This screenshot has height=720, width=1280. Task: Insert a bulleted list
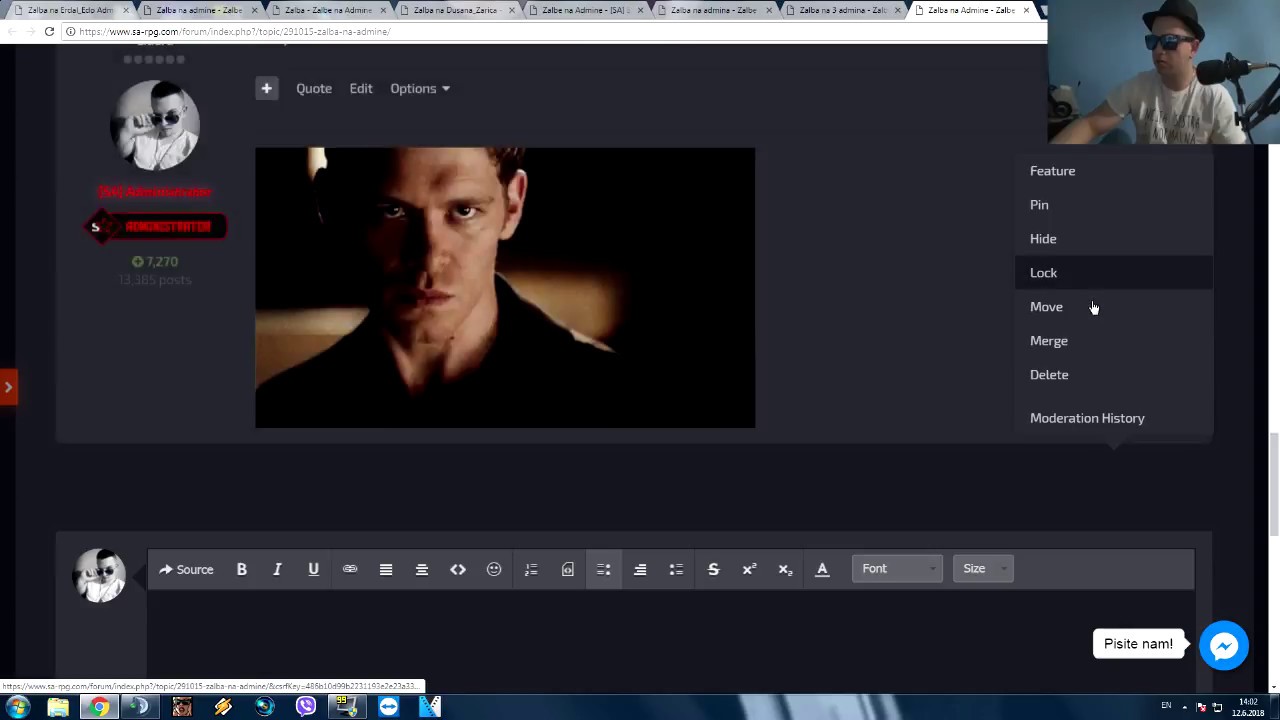[676, 569]
